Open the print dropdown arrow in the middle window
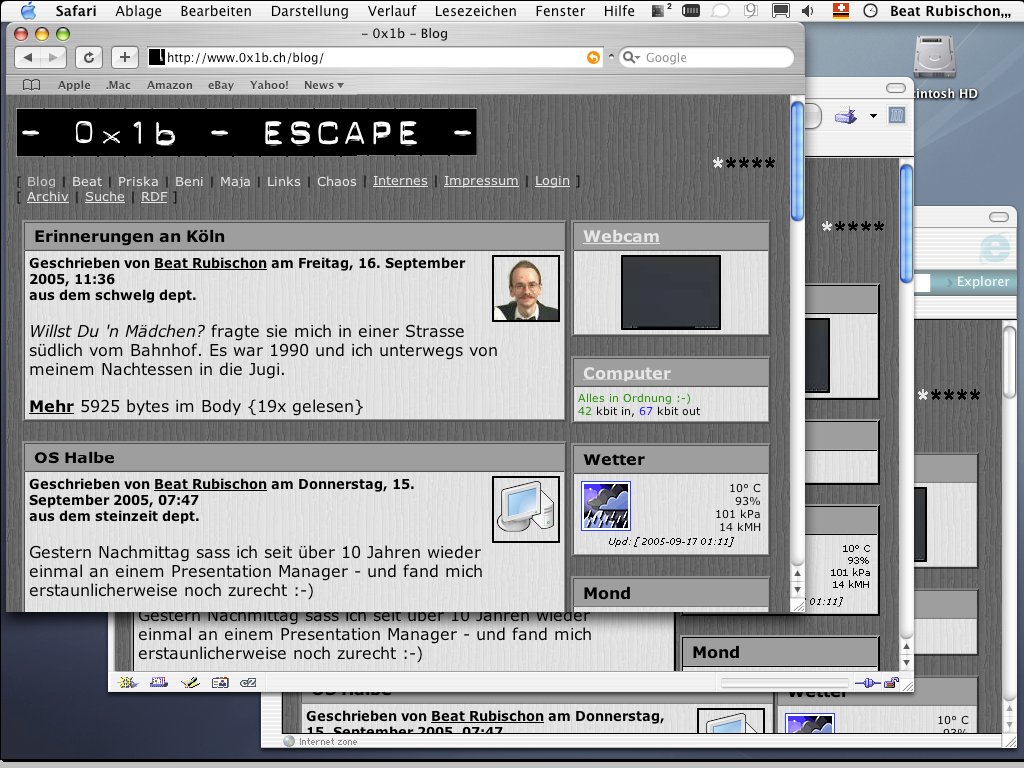 click(873, 116)
